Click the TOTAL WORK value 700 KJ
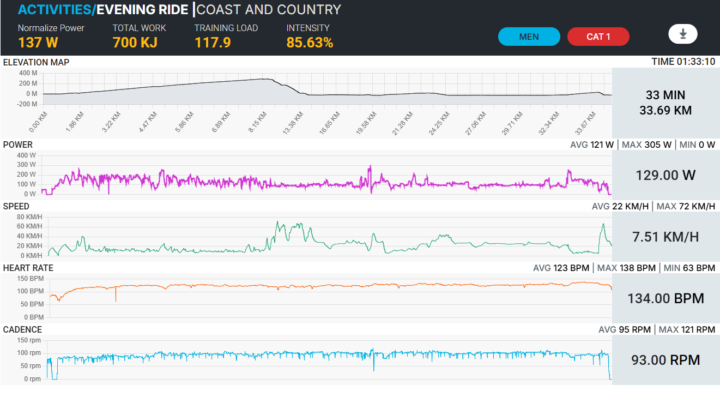The width and height of the screenshot is (720, 397). coord(135,43)
